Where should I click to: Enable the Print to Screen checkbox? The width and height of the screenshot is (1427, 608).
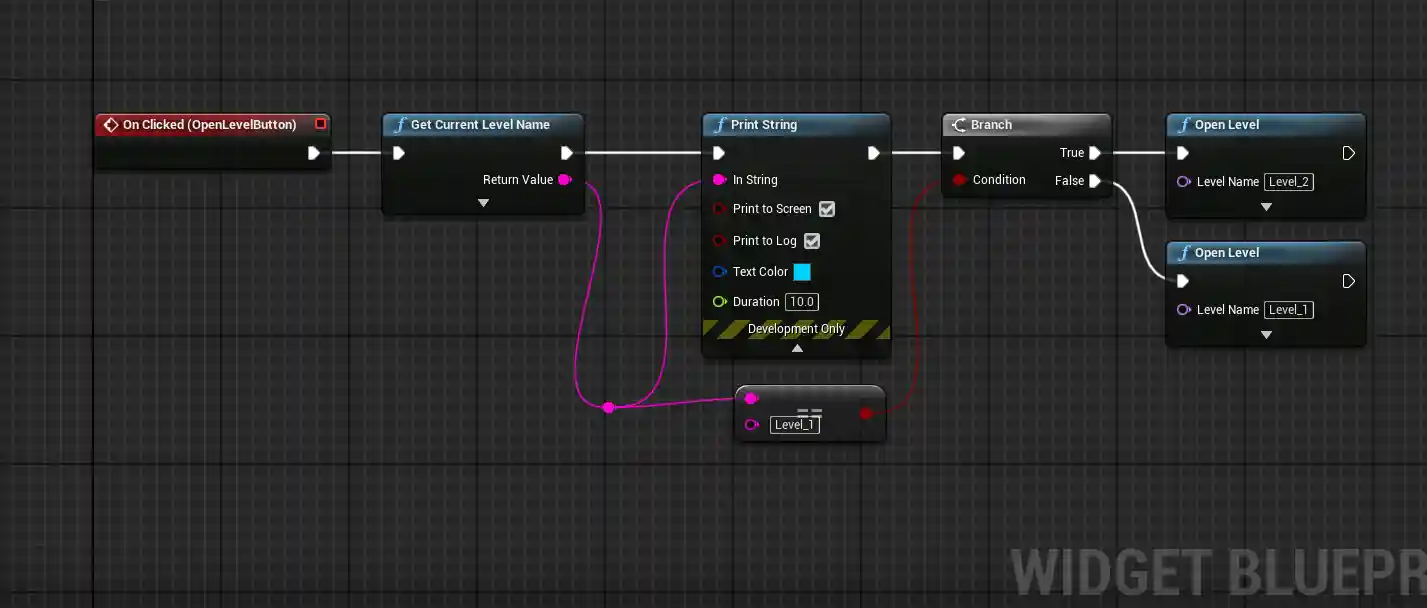(x=827, y=209)
